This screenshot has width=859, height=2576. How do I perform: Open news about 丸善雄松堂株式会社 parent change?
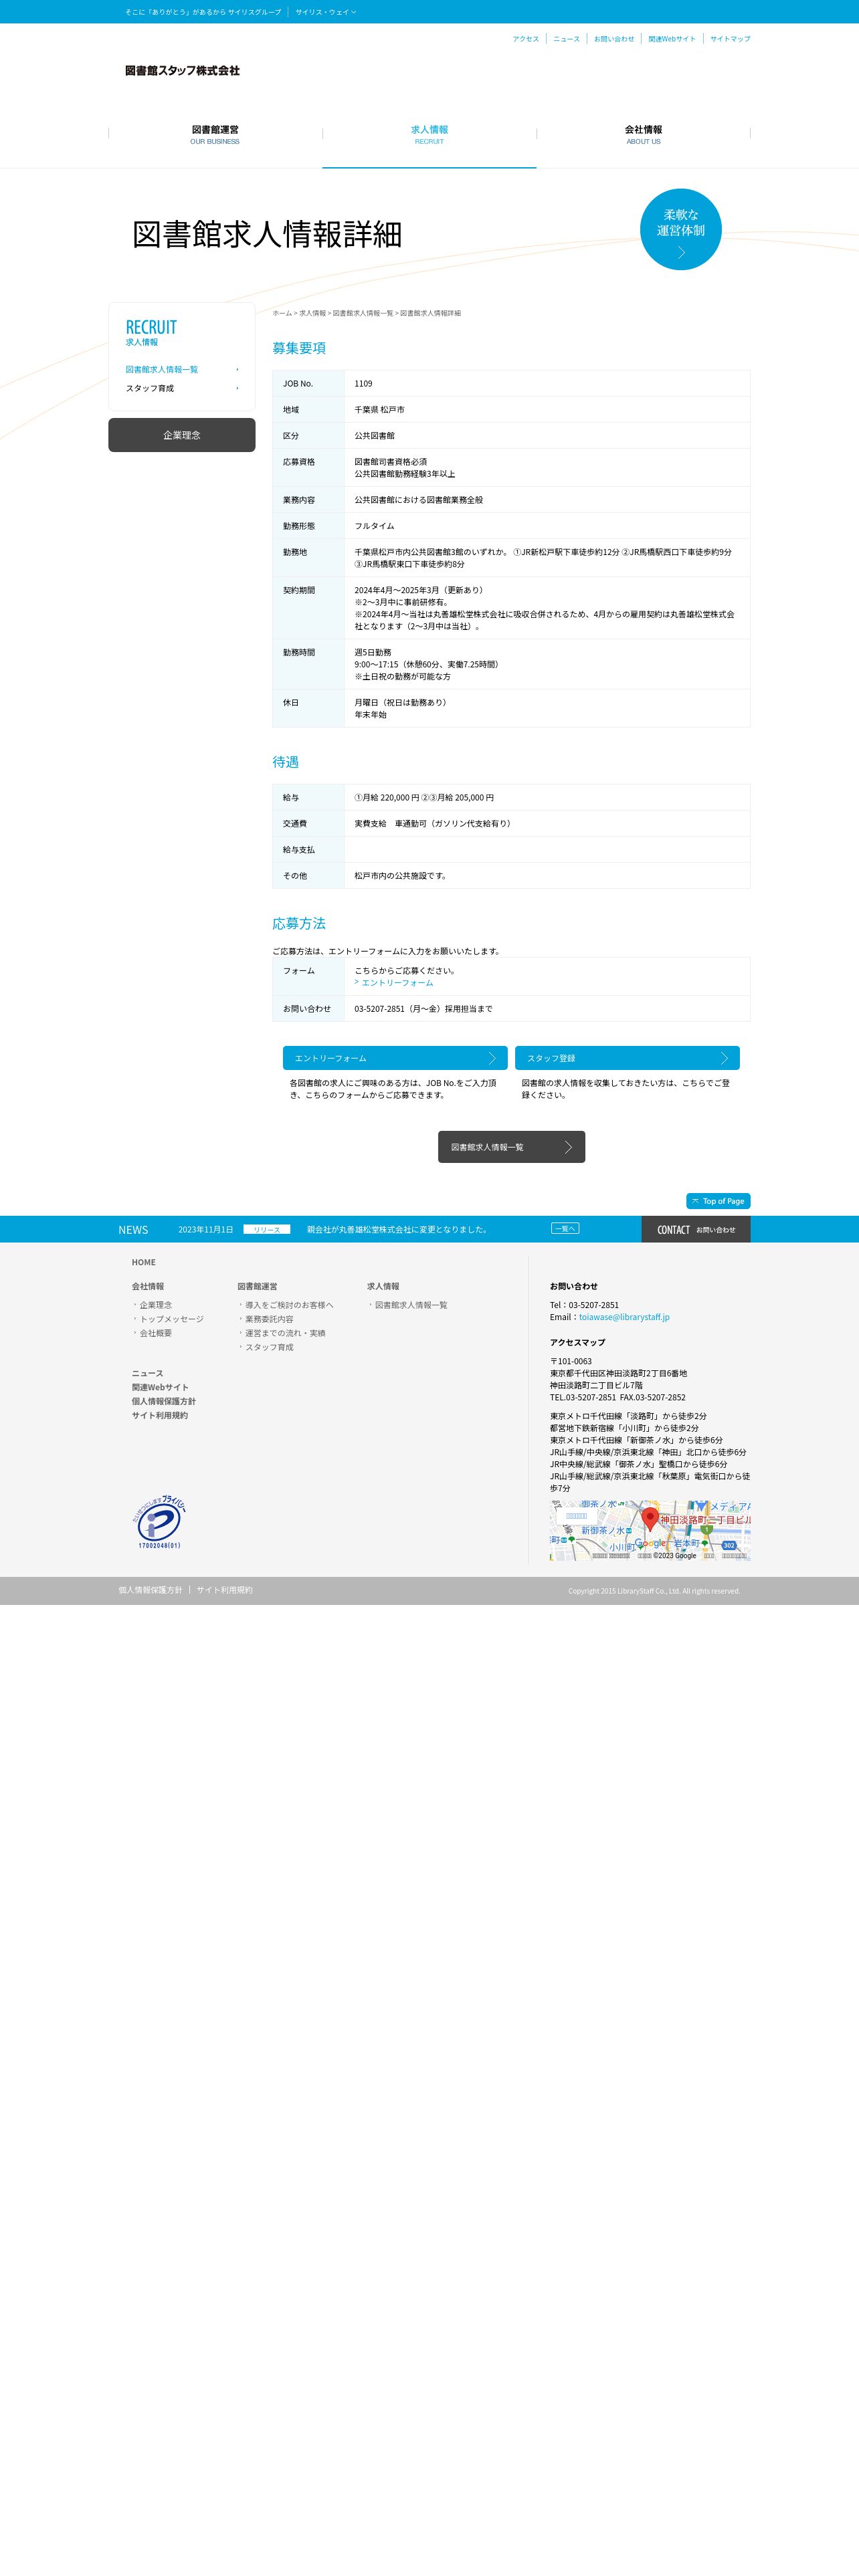click(397, 1229)
